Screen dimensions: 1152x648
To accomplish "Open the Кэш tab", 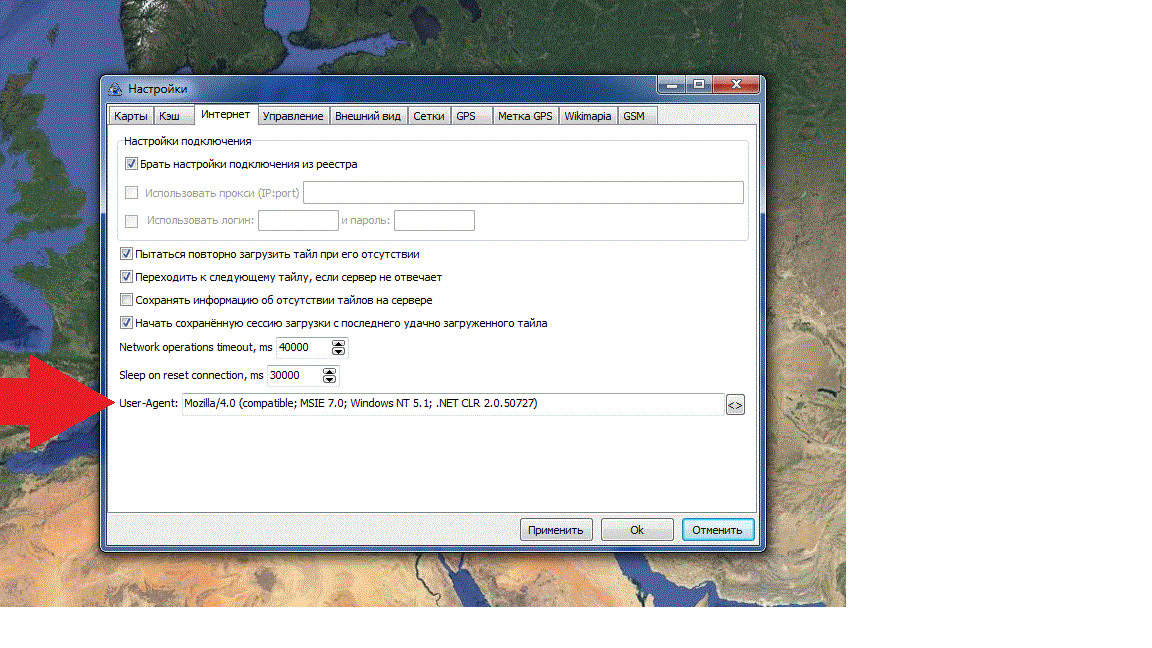I will pos(170,116).
